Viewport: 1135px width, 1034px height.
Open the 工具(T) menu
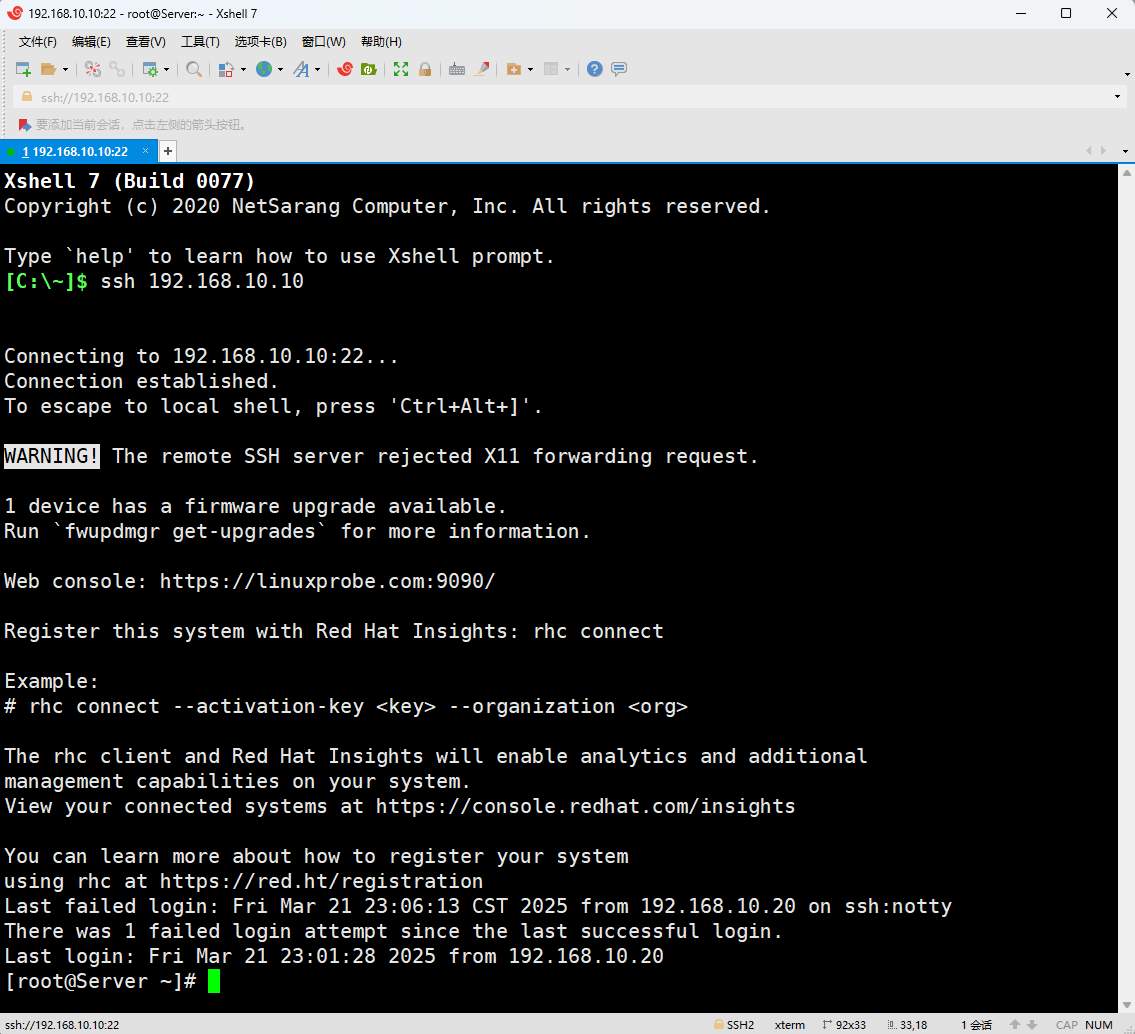pos(200,42)
